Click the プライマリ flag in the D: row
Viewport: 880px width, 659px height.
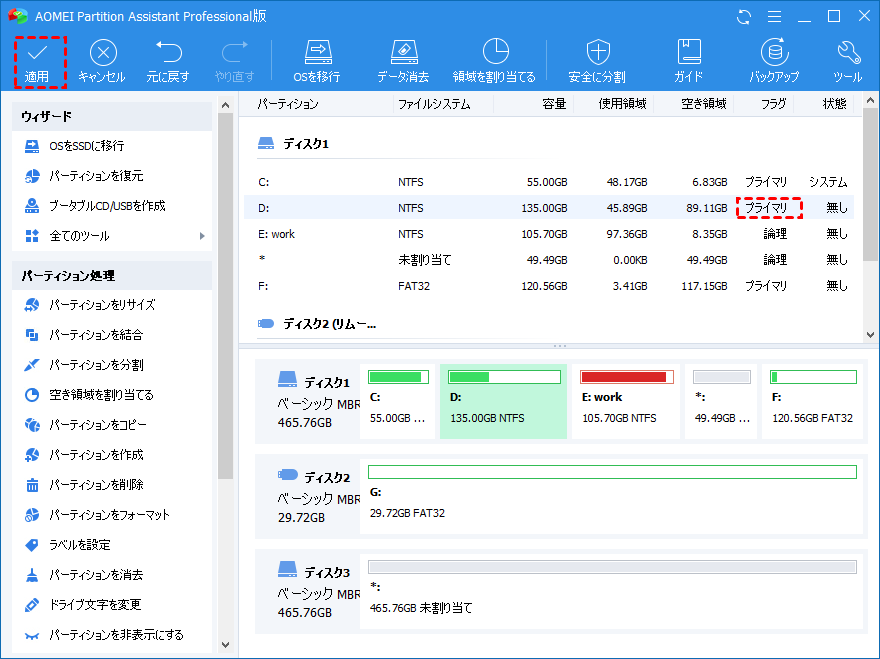[x=767, y=208]
